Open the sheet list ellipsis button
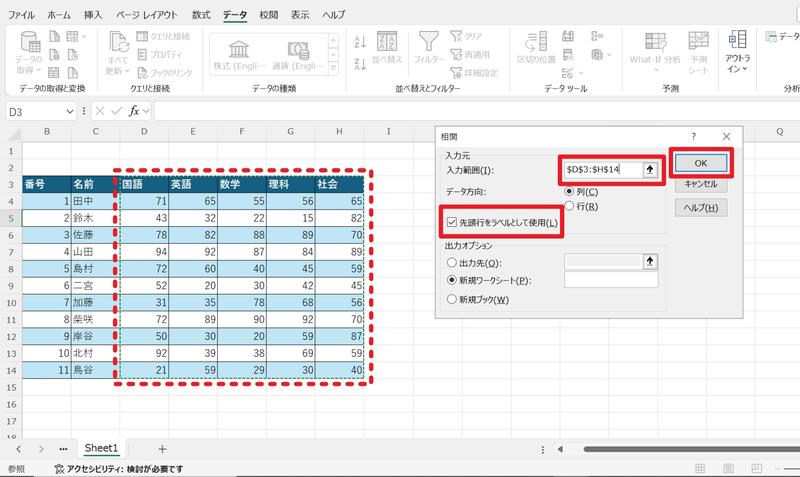 [x=63, y=449]
